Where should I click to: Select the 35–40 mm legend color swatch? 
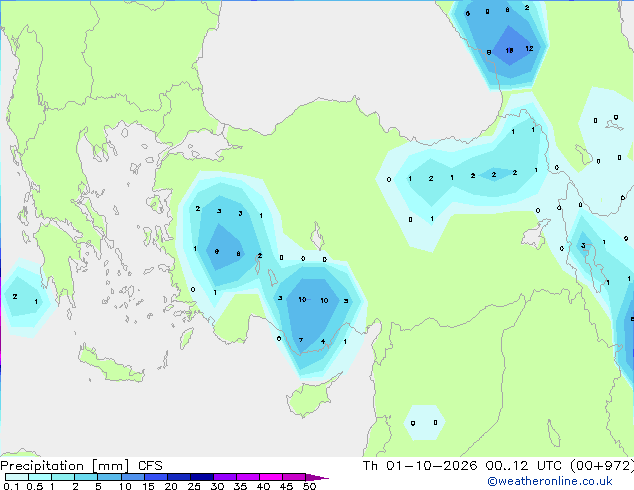click(x=247, y=477)
